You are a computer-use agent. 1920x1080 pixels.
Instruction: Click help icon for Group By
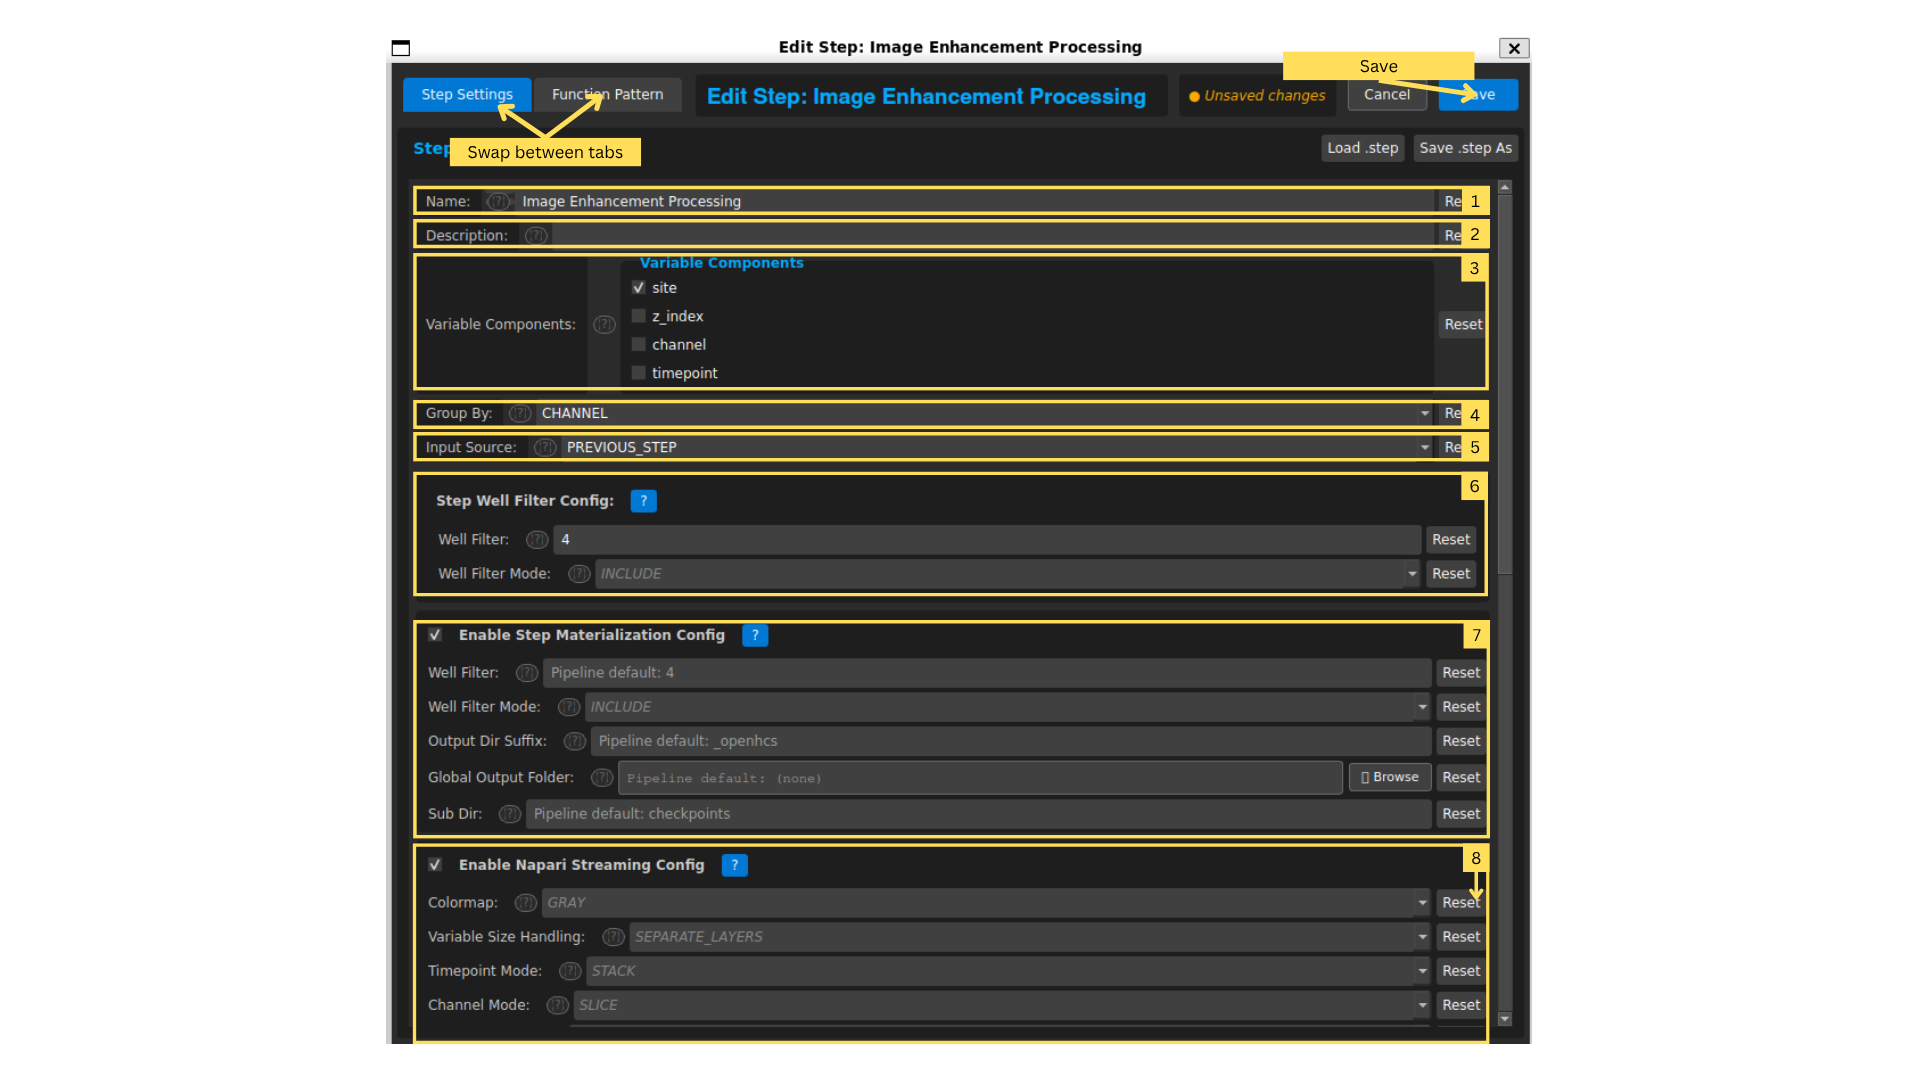(519, 413)
